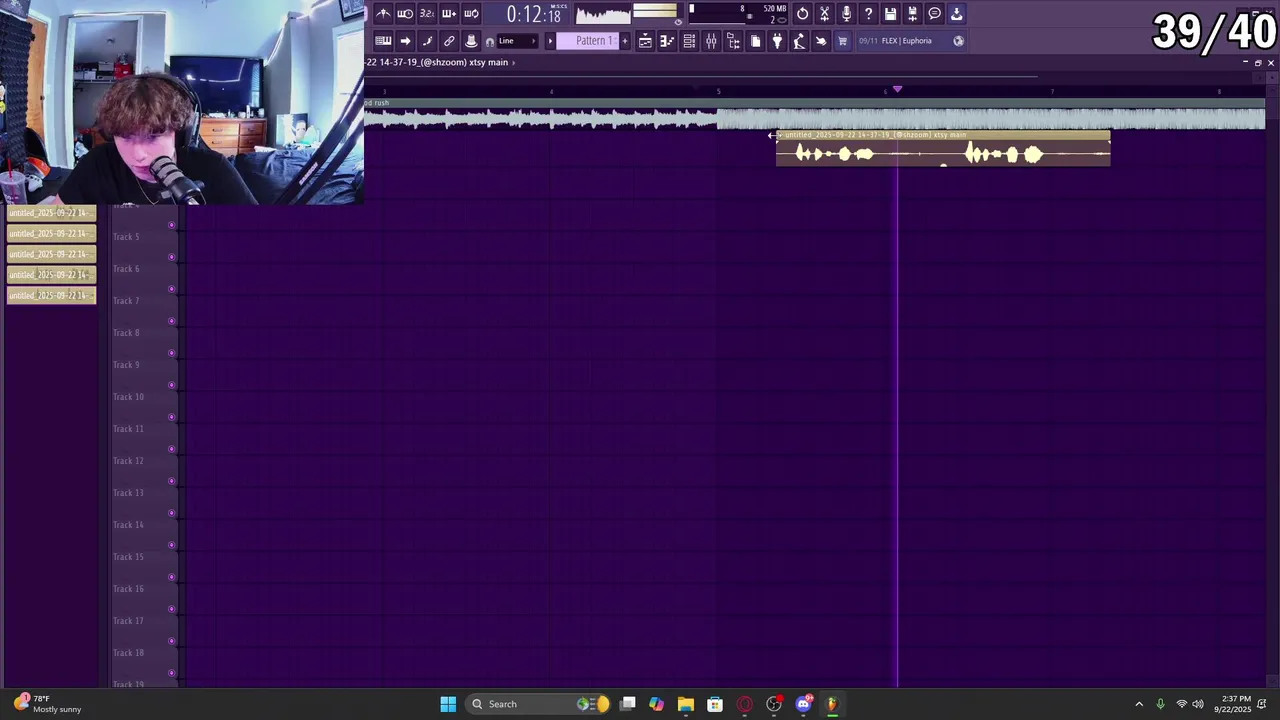The height and width of the screenshot is (720, 1280).
Task: Toggle the metronome
Action: click(x=383, y=13)
